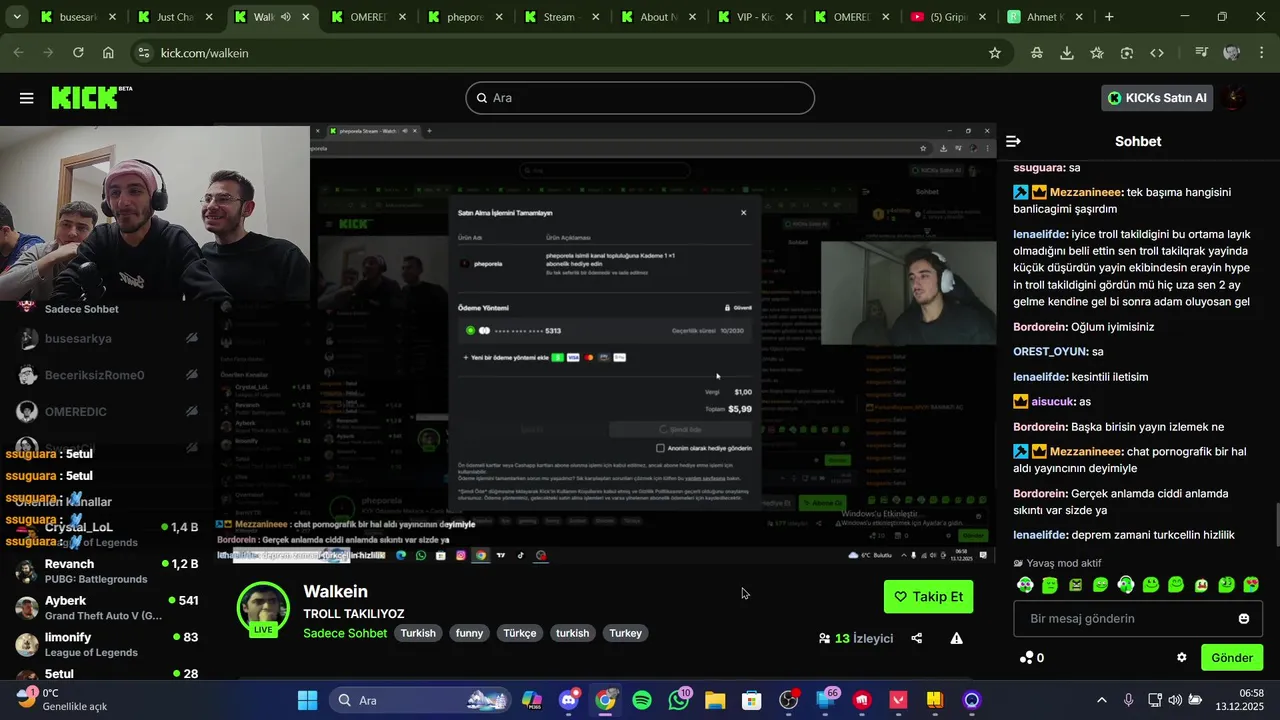Screen dimensions: 1280x720
Task: Click the Takip Et follow button
Action: (929, 597)
